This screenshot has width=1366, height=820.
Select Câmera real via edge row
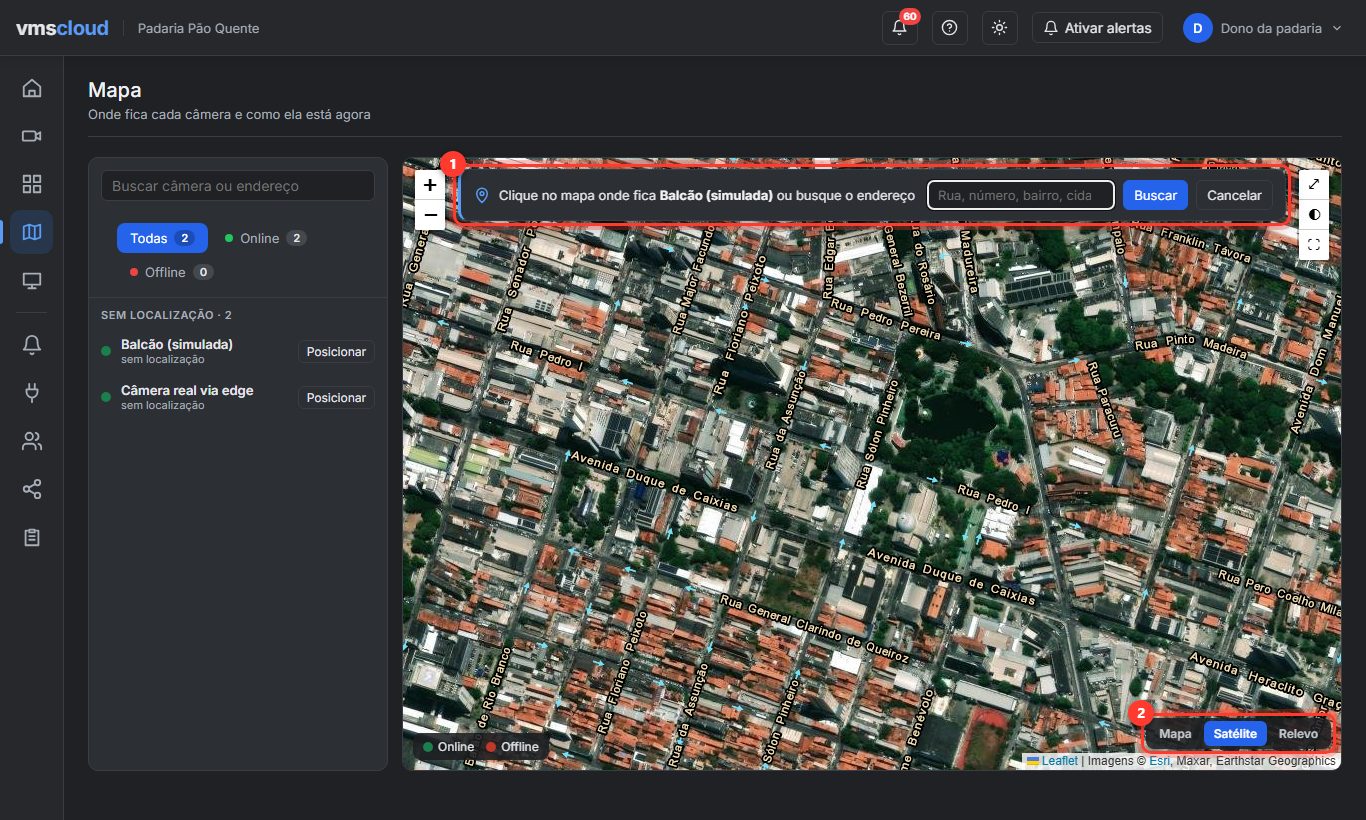pyautogui.click(x=238, y=397)
